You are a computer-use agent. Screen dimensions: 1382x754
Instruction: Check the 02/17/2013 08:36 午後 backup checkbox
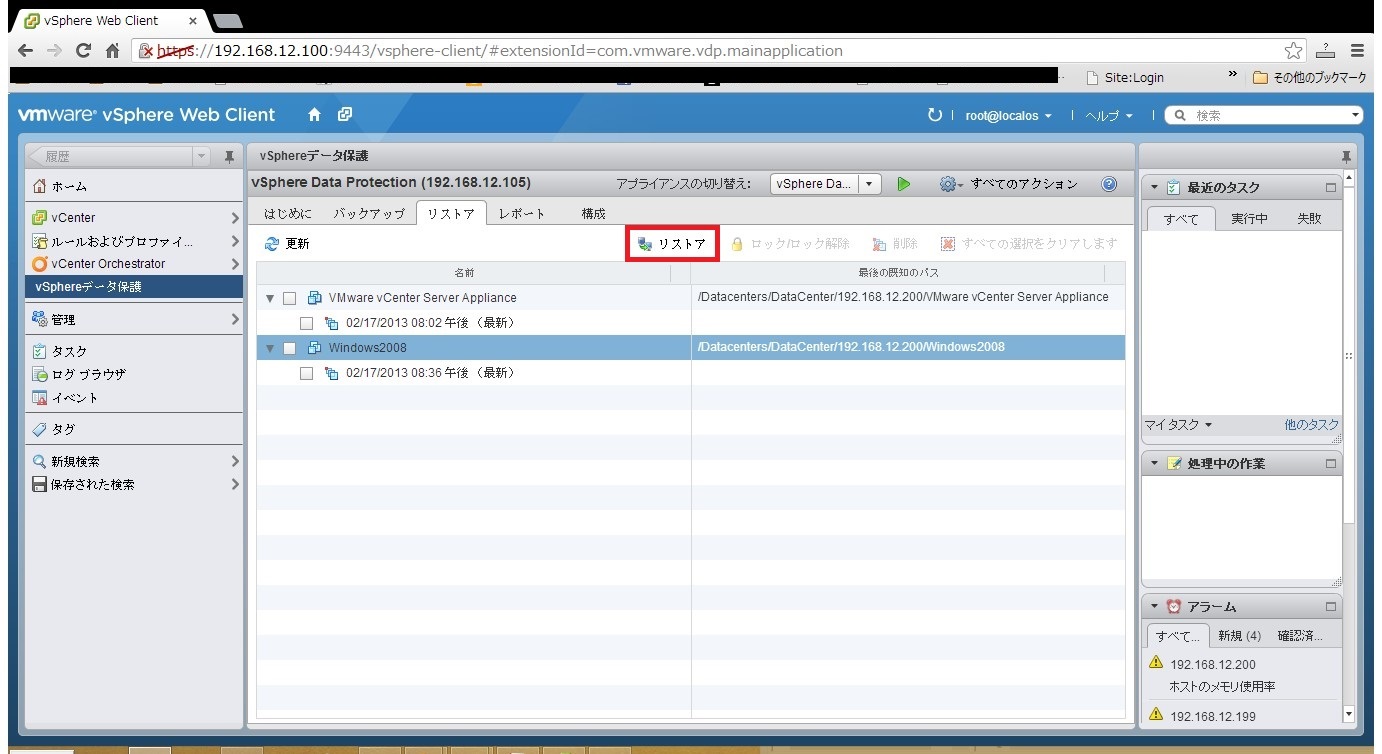point(307,373)
